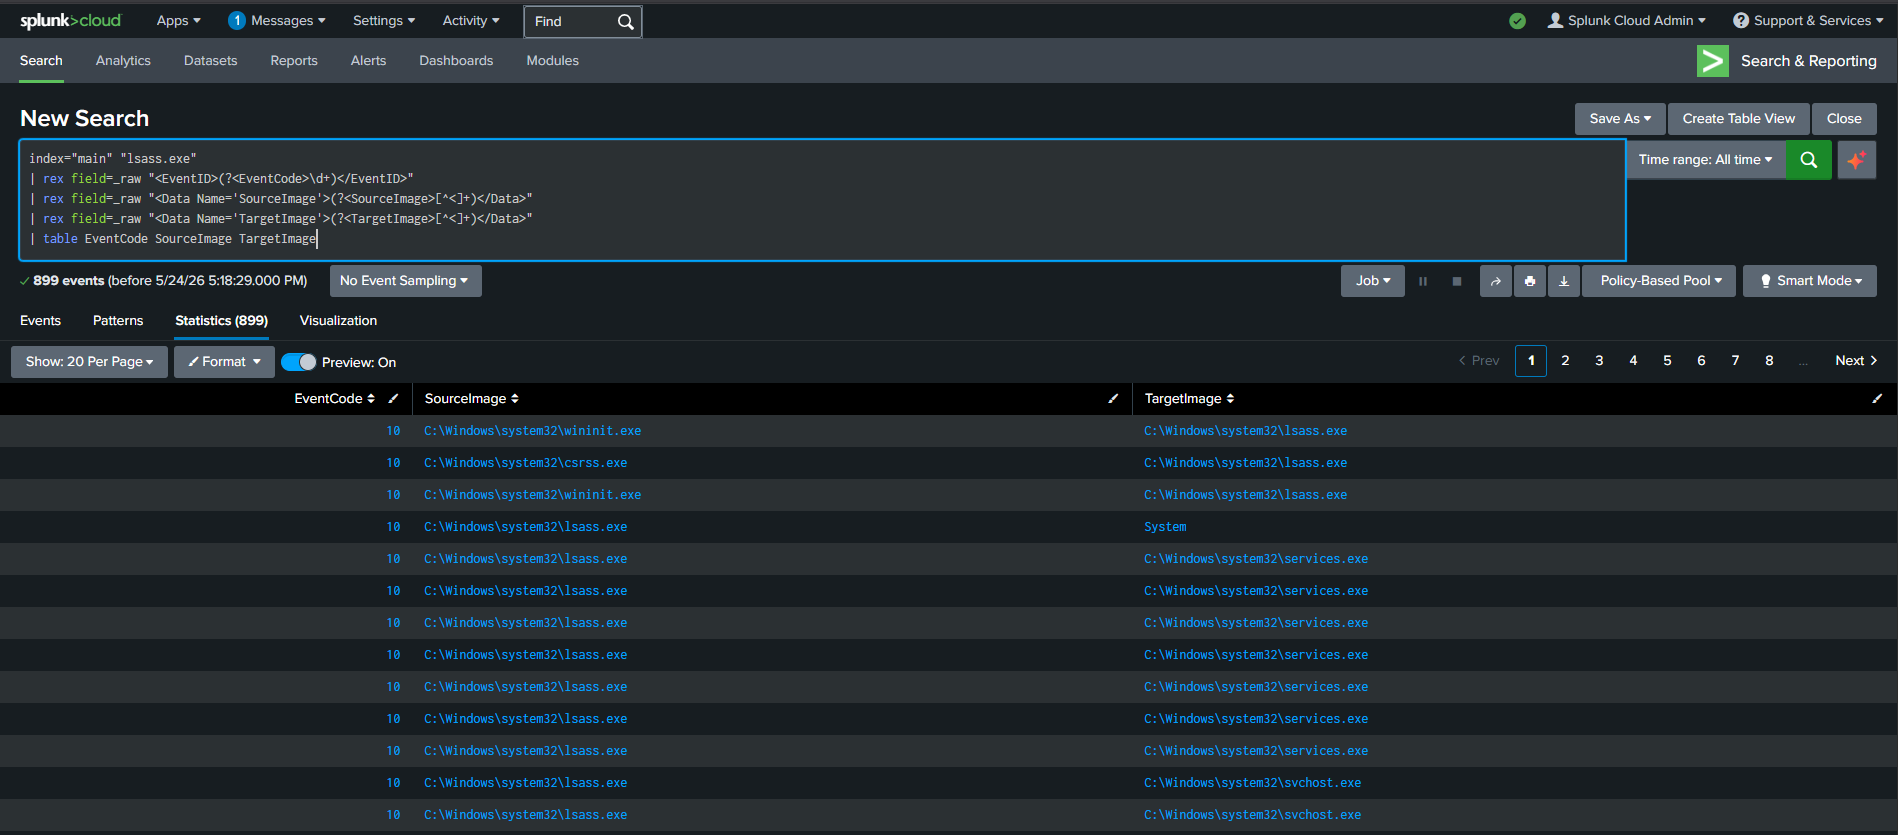Go to Alerts nav tab
The width and height of the screenshot is (1898, 835).
(x=368, y=61)
